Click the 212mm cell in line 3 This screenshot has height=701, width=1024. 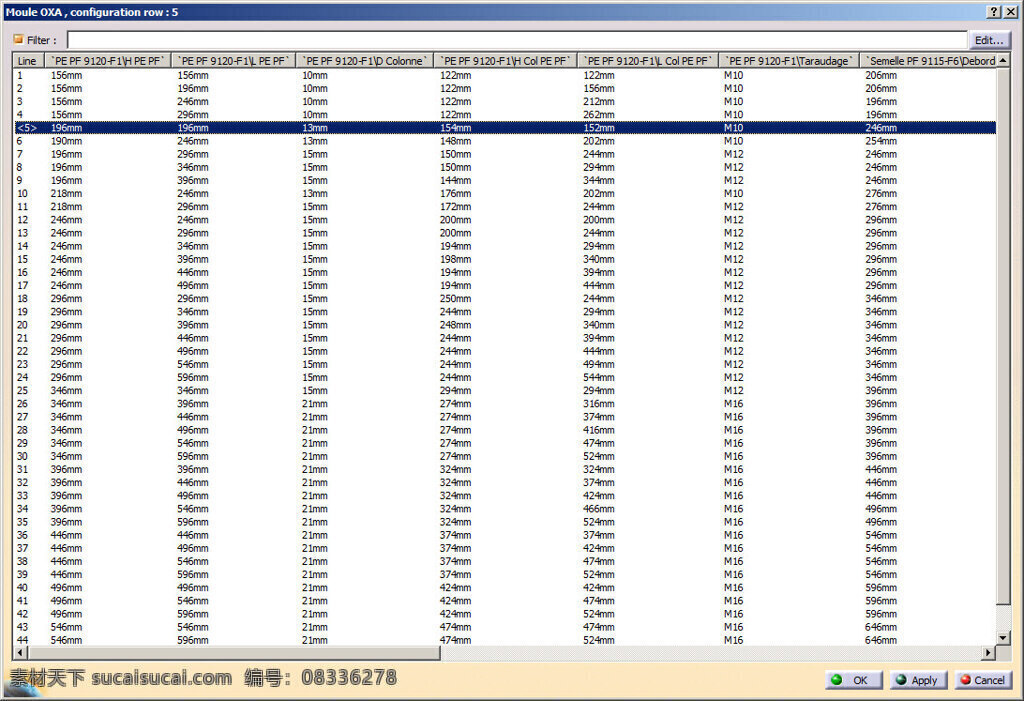(x=599, y=101)
